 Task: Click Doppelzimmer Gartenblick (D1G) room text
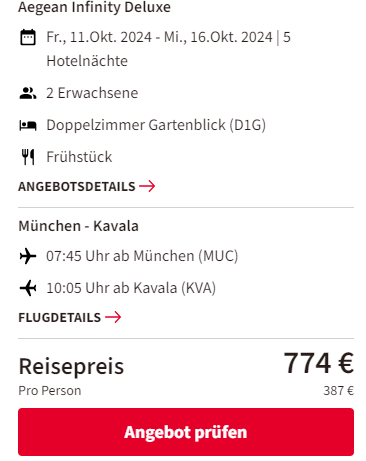(156, 125)
